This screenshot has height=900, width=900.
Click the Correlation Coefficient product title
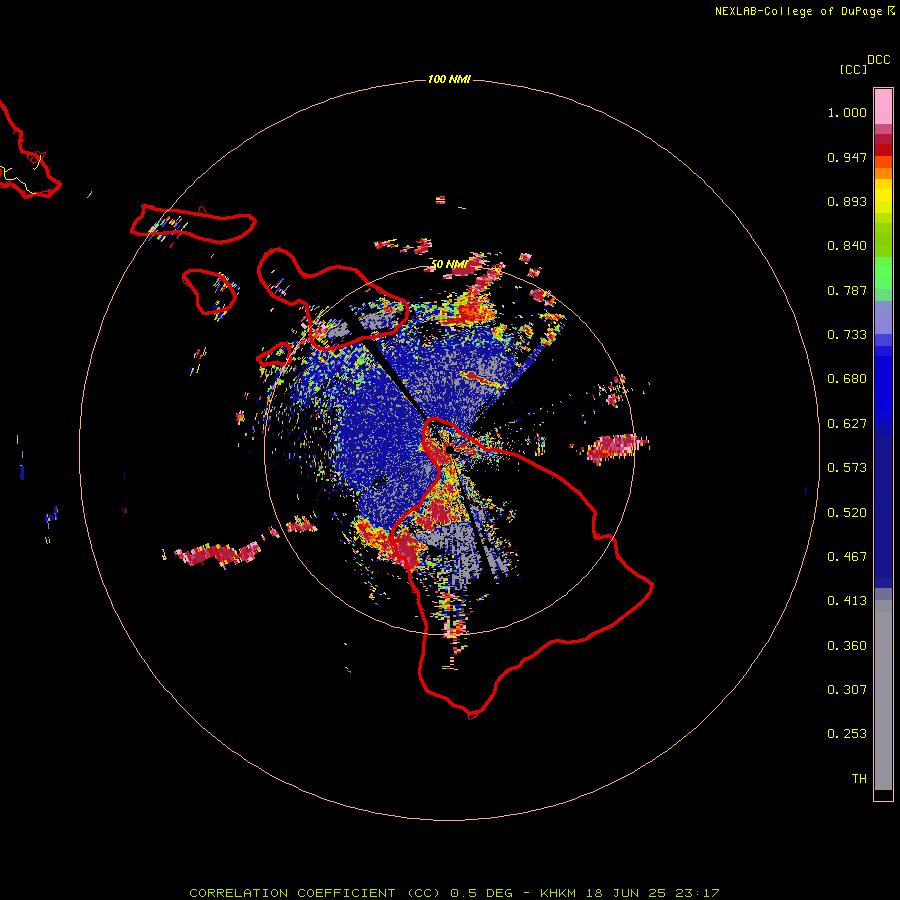click(x=315, y=893)
